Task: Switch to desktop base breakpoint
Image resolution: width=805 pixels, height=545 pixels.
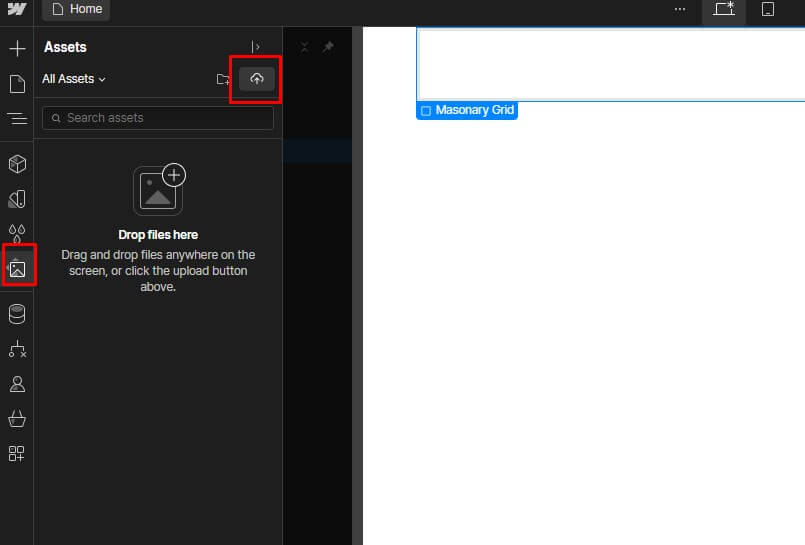Action: point(724,9)
